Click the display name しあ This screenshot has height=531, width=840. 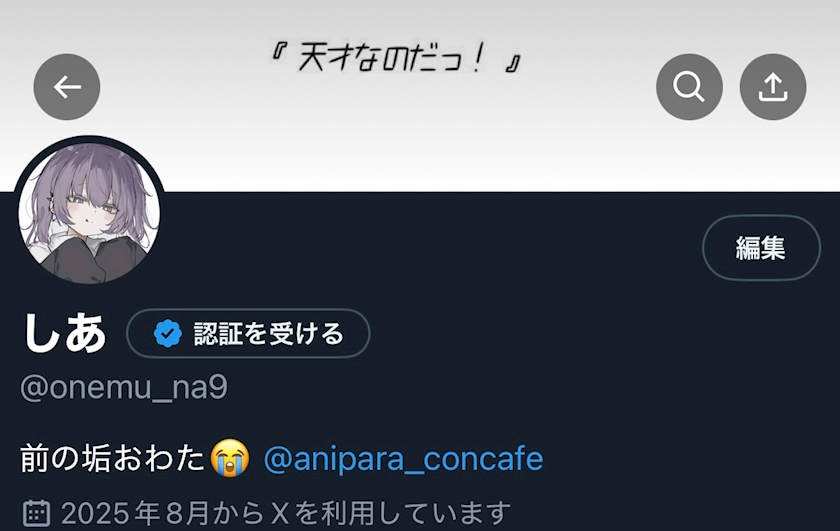click(x=64, y=333)
